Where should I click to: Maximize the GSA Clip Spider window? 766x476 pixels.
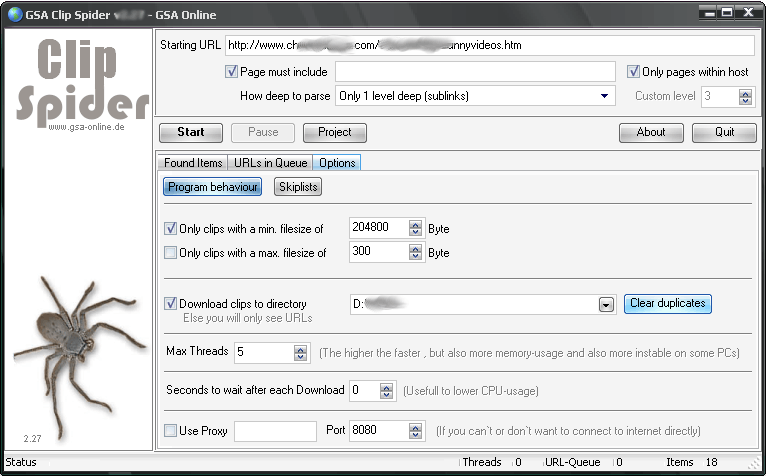(727, 13)
